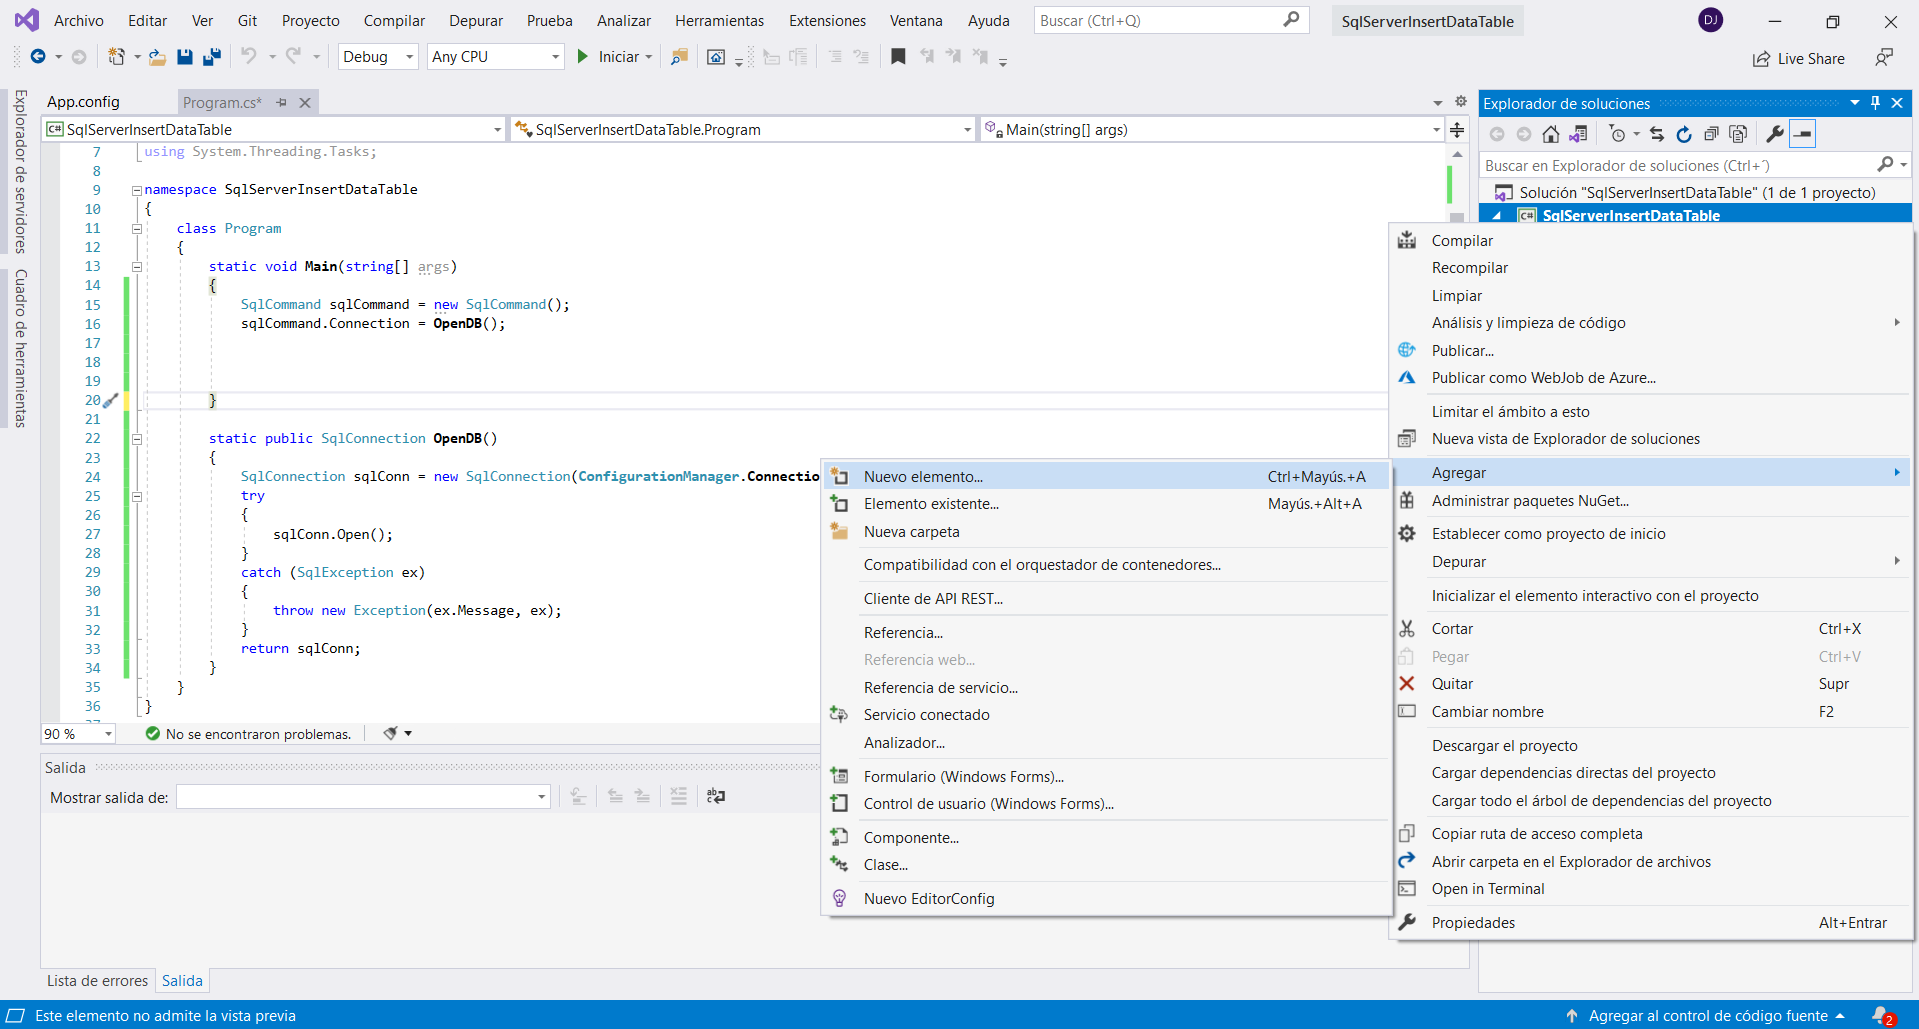
Task: Click the bookmark icon in the toolbar
Action: pyautogui.click(x=898, y=57)
